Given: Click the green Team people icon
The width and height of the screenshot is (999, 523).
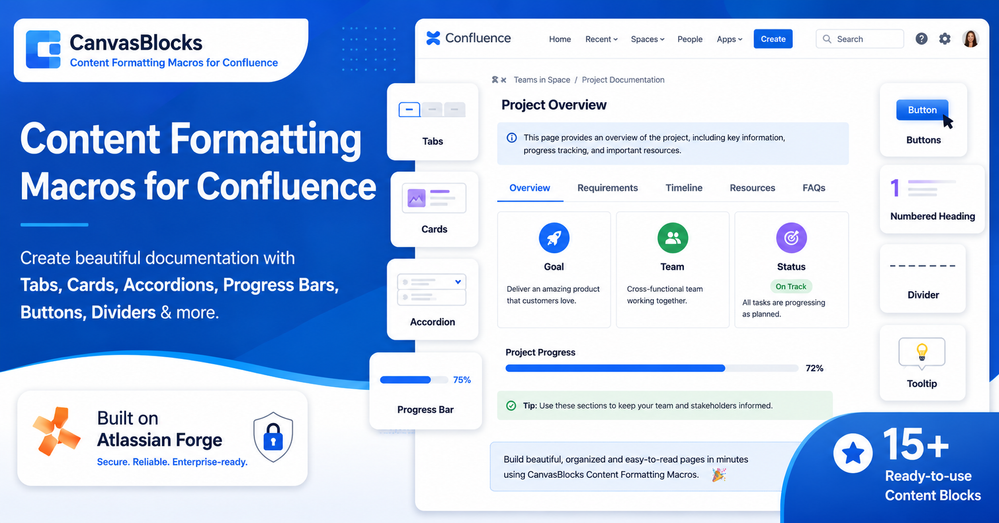Looking at the screenshot, I should click(672, 238).
